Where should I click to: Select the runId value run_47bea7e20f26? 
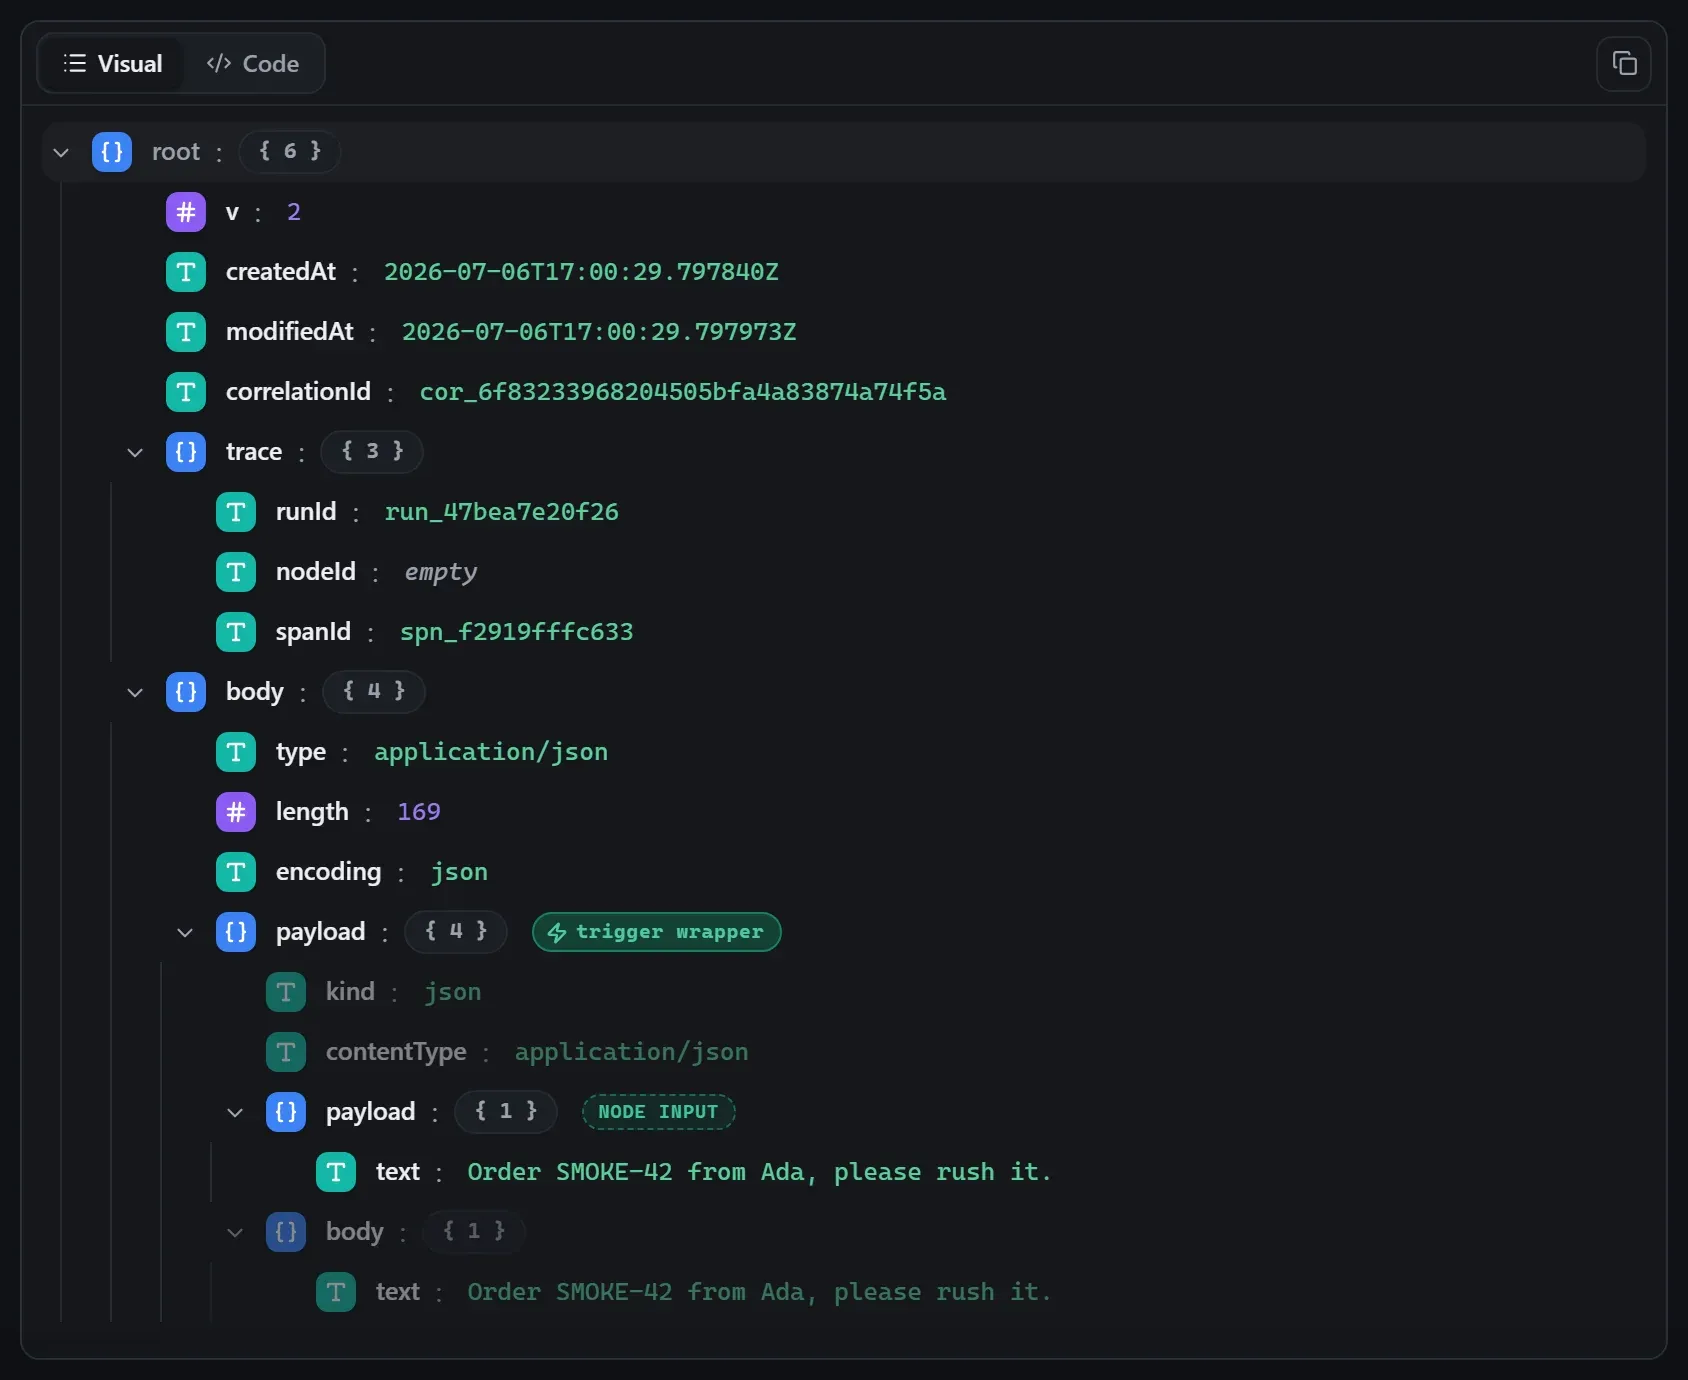point(502,512)
